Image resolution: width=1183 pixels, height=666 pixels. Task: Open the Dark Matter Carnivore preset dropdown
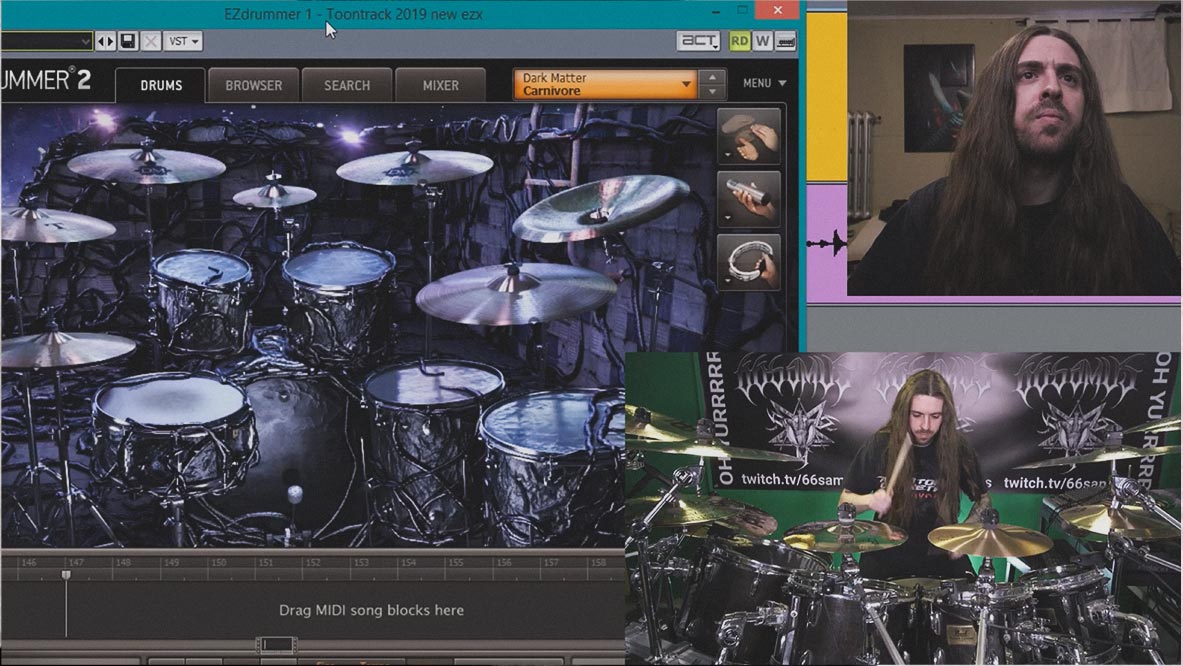click(x=604, y=84)
